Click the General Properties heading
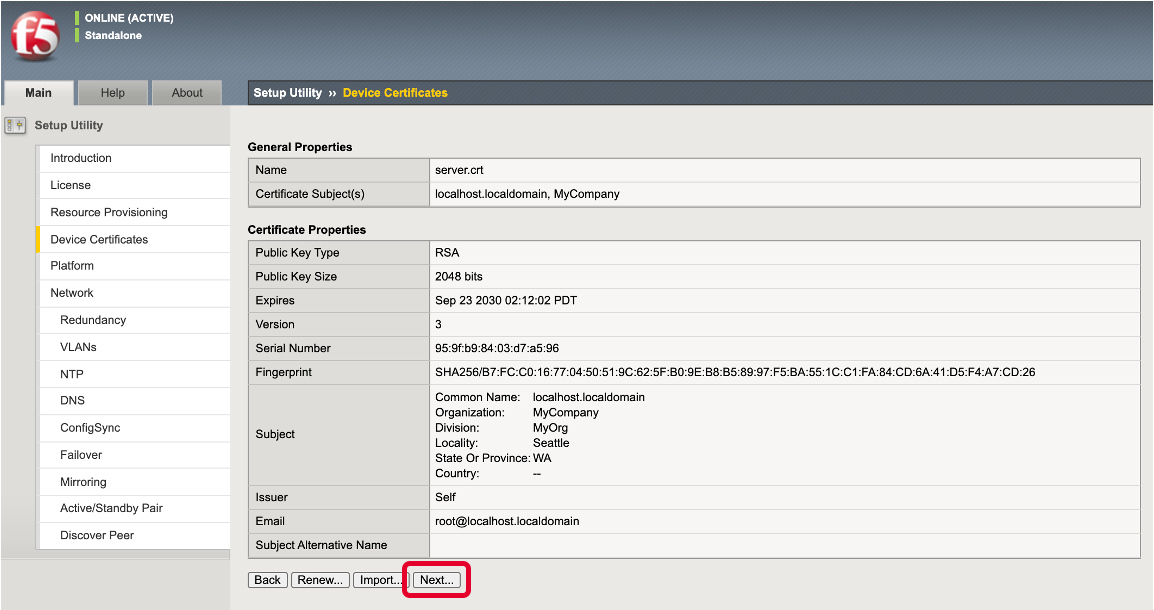Viewport: 1154px width, 610px height. [x=300, y=147]
